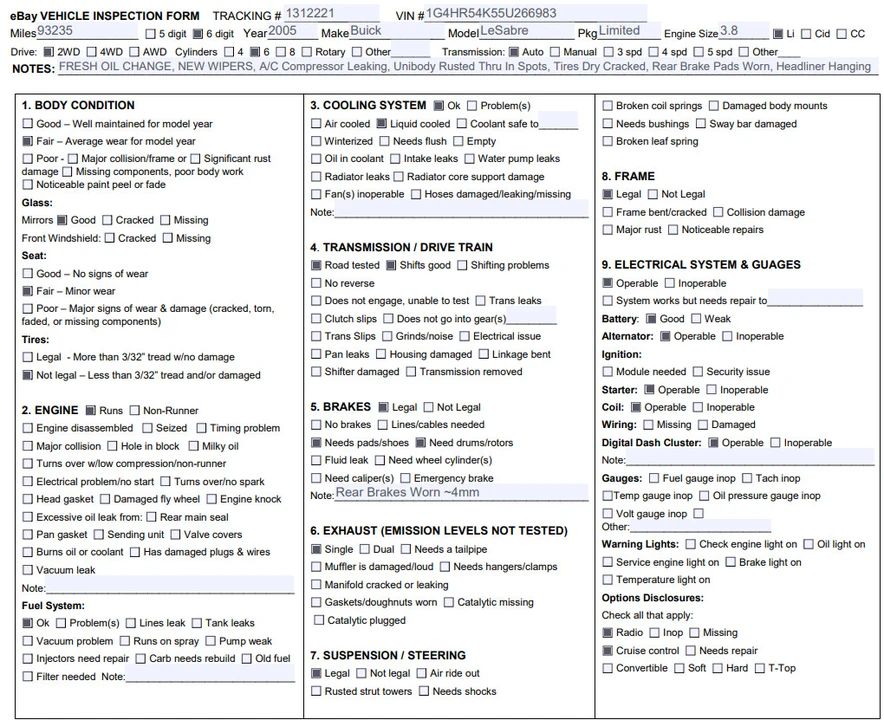884x720 pixels.
Task: Click the Pkg field showing Limited
Action: click(629, 31)
